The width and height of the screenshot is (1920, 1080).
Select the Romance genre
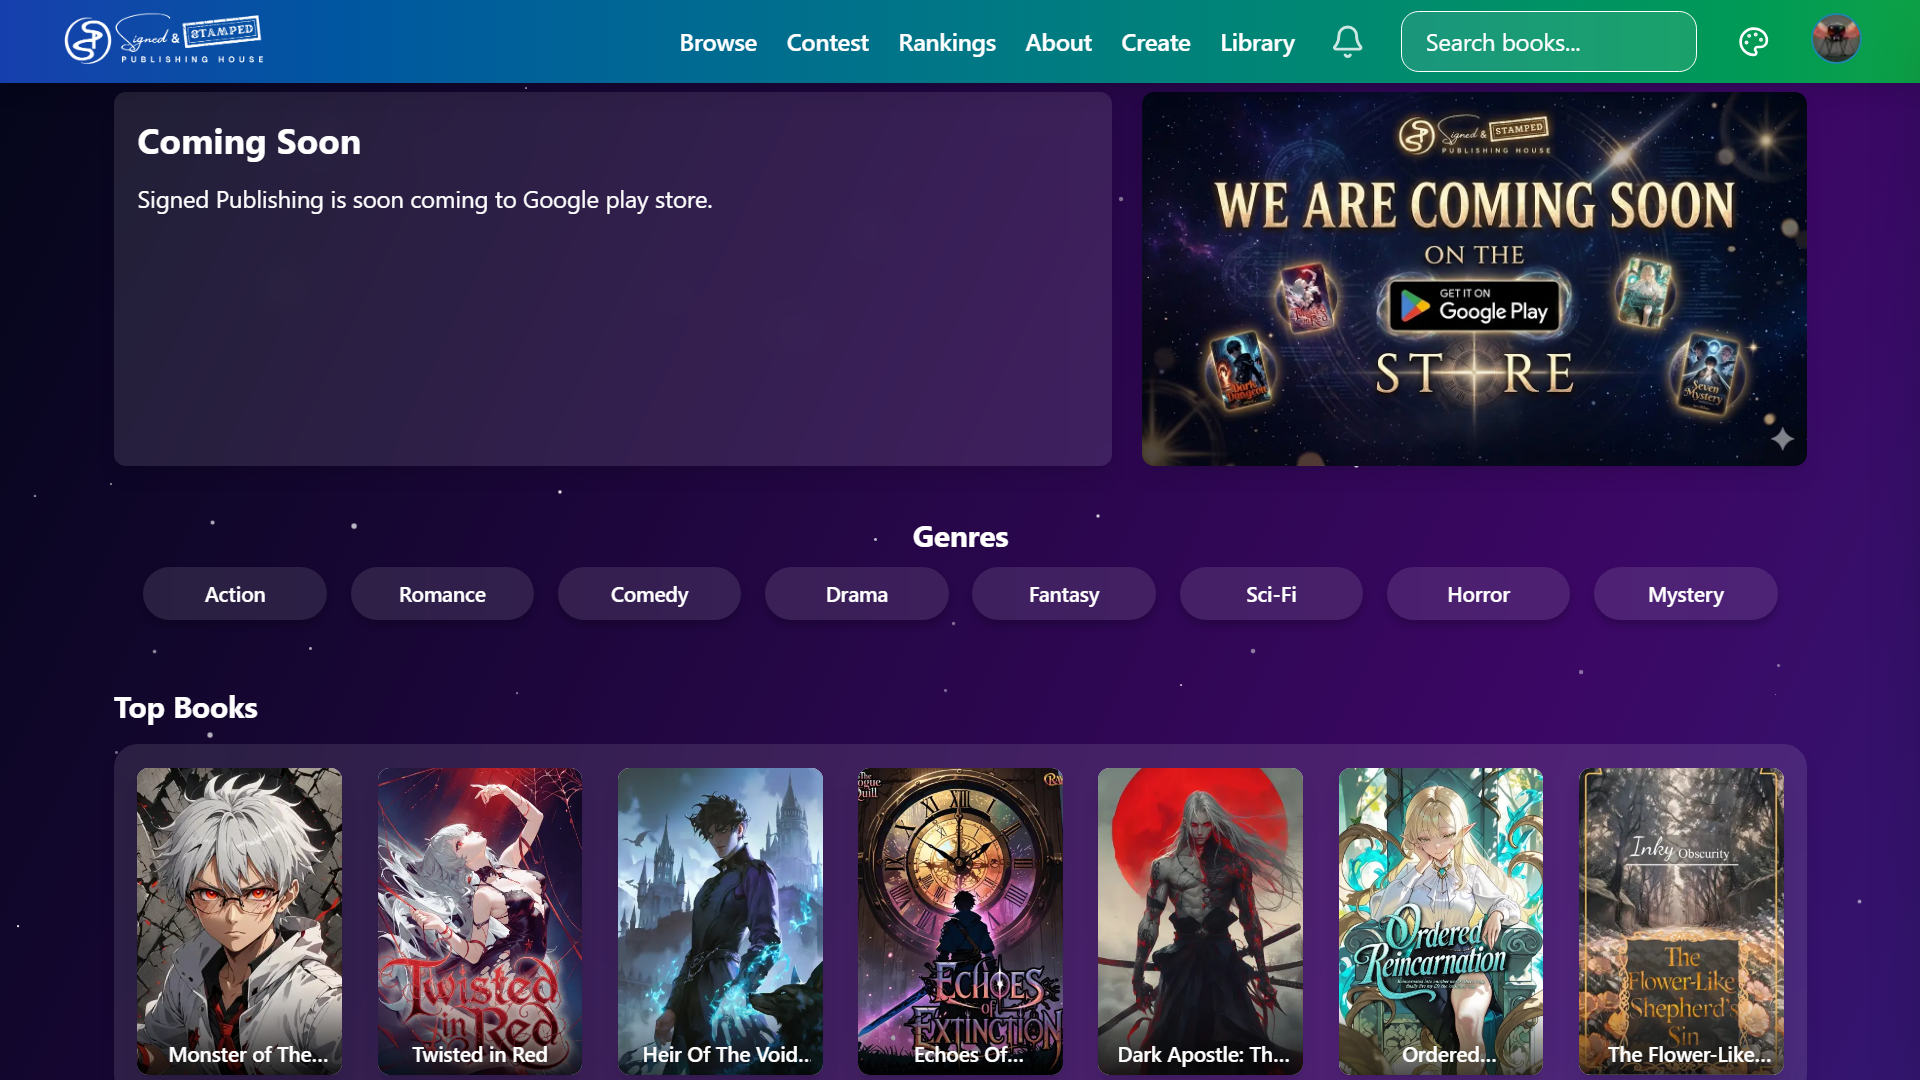pos(442,594)
